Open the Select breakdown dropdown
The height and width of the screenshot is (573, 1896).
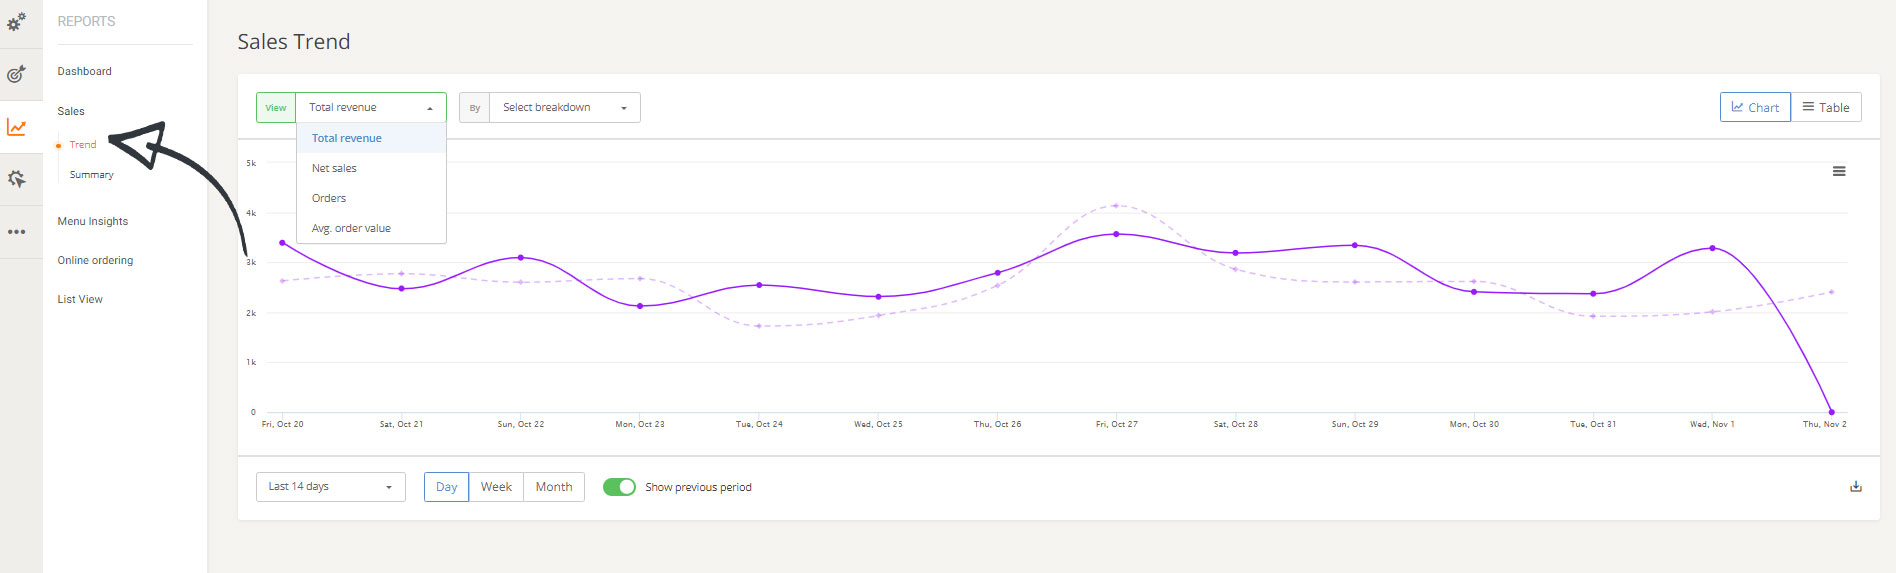click(x=564, y=107)
